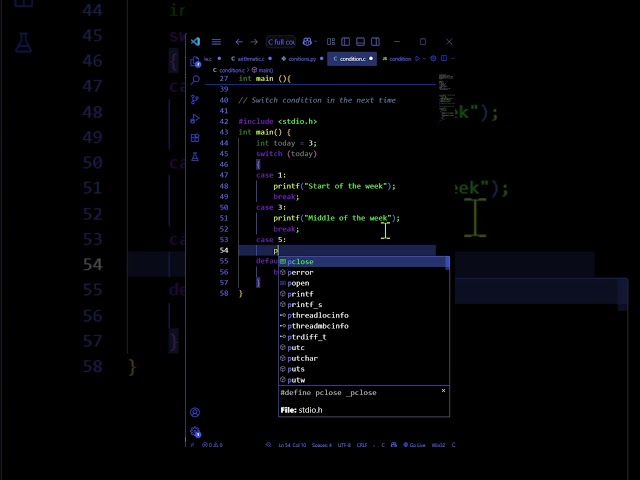Expand the run button dropdown arrow

click(x=424, y=59)
